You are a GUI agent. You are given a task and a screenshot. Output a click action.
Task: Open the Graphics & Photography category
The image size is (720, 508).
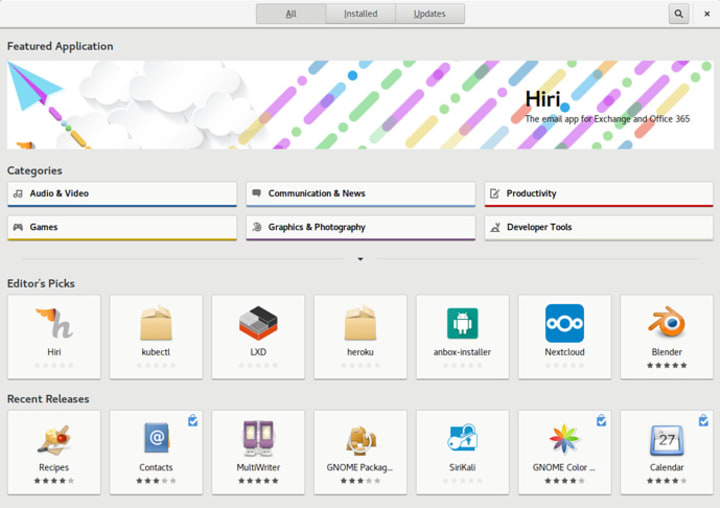point(360,228)
